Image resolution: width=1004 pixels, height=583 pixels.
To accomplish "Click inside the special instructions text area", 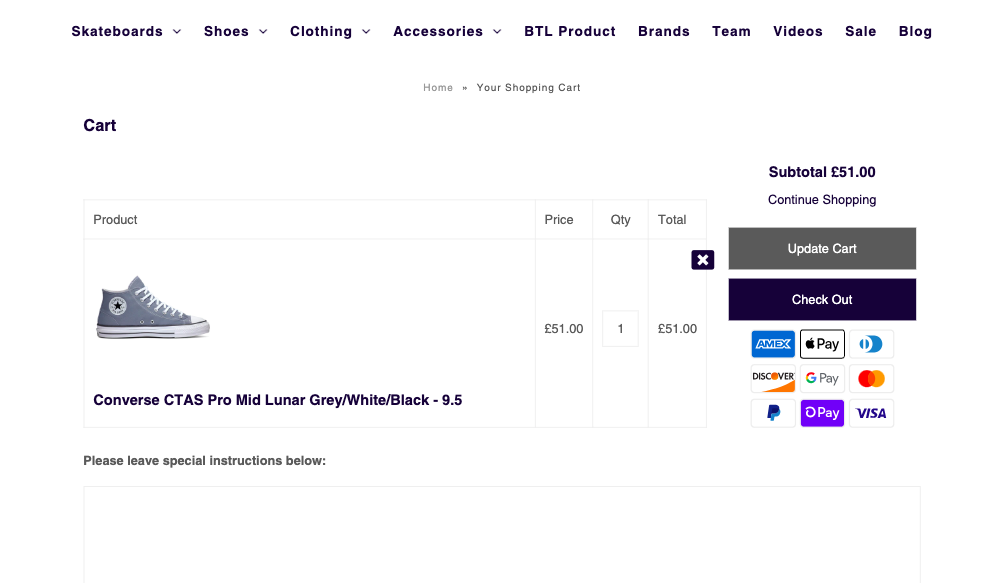I will click(502, 534).
